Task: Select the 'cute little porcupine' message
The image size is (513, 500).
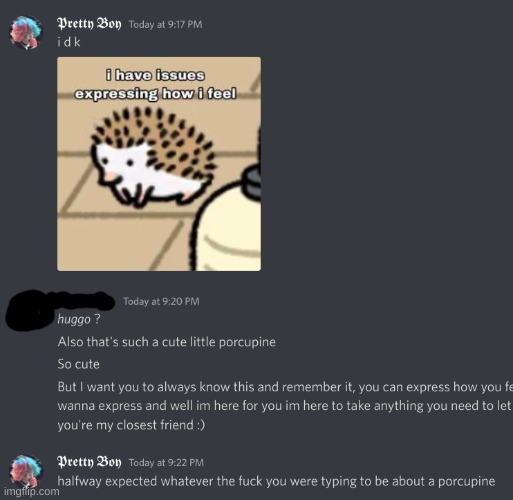Action: pos(167,342)
